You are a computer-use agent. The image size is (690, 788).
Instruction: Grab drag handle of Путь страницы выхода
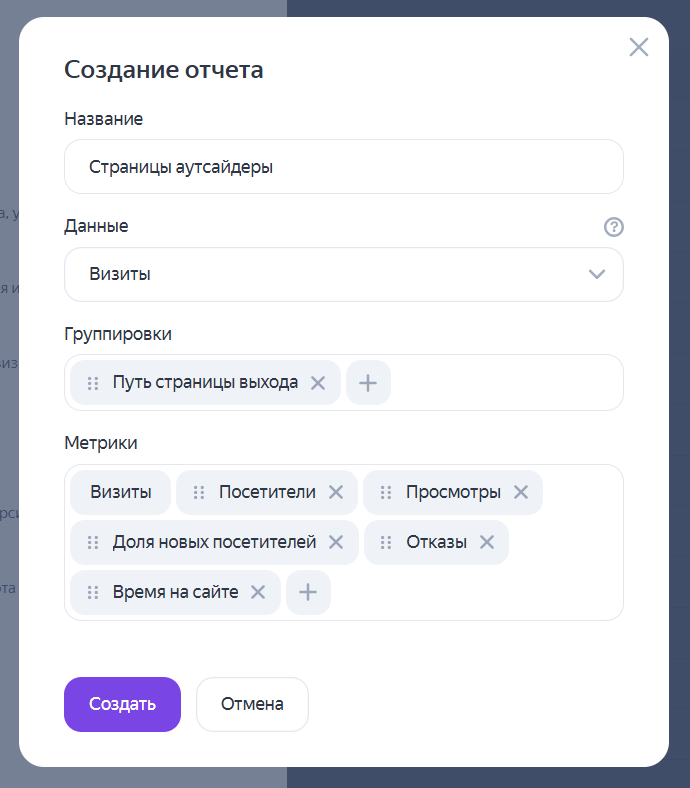pos(93,383)
